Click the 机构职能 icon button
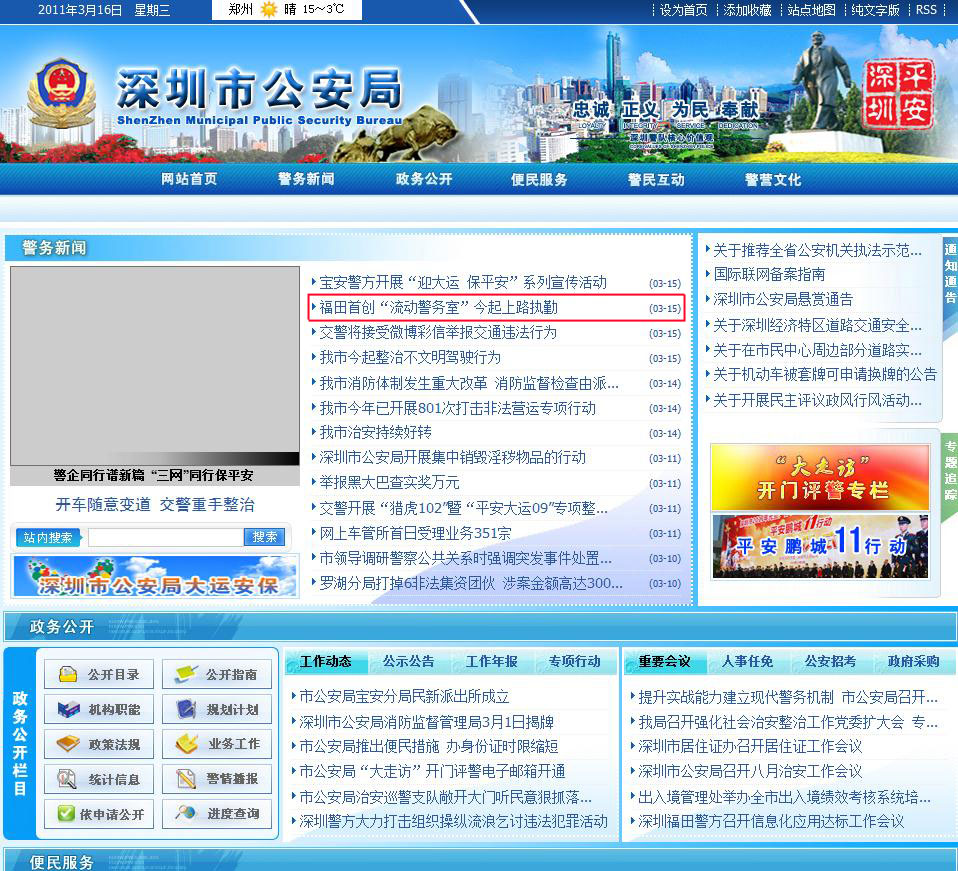This screenshot has height=871, width=958. [98, 709]
